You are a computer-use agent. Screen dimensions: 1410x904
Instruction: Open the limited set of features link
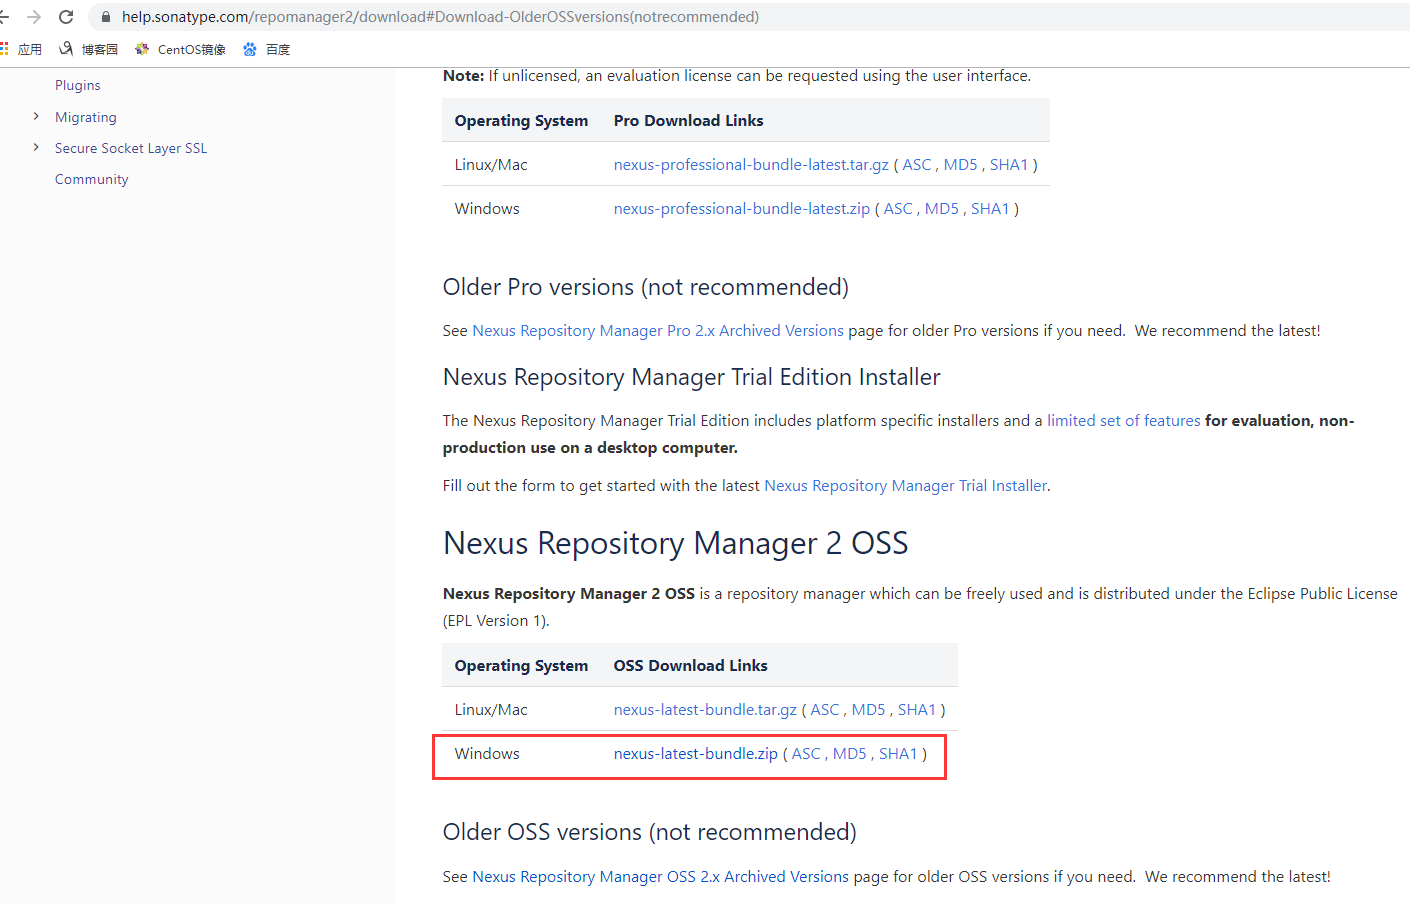(x=1123, y=421)
